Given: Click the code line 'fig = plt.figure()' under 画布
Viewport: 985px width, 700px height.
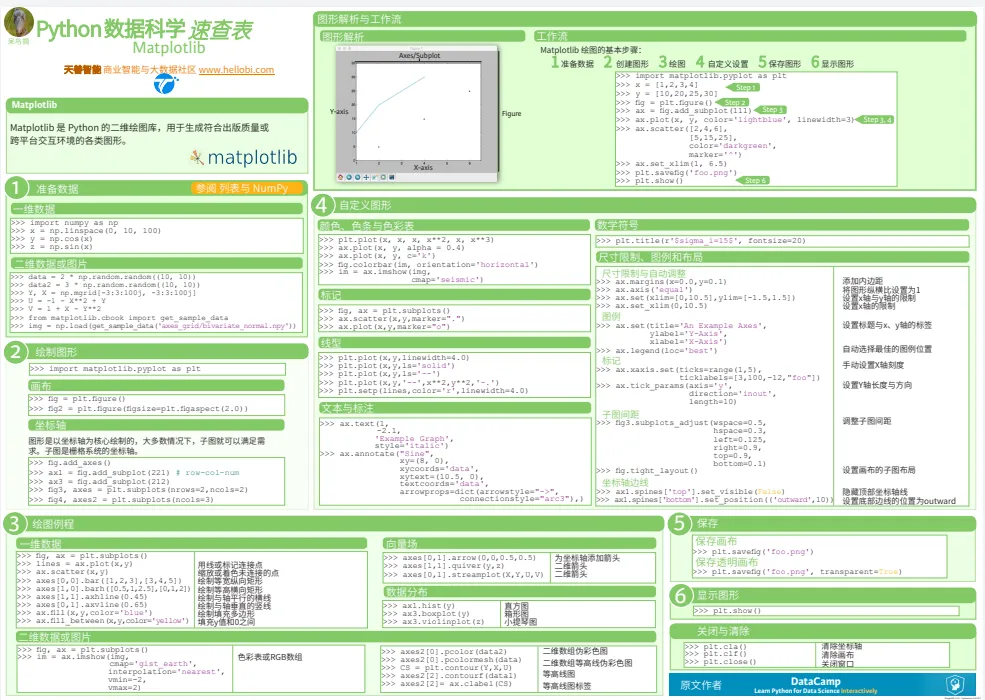Looking at the screenshot, I should point(77,399).
